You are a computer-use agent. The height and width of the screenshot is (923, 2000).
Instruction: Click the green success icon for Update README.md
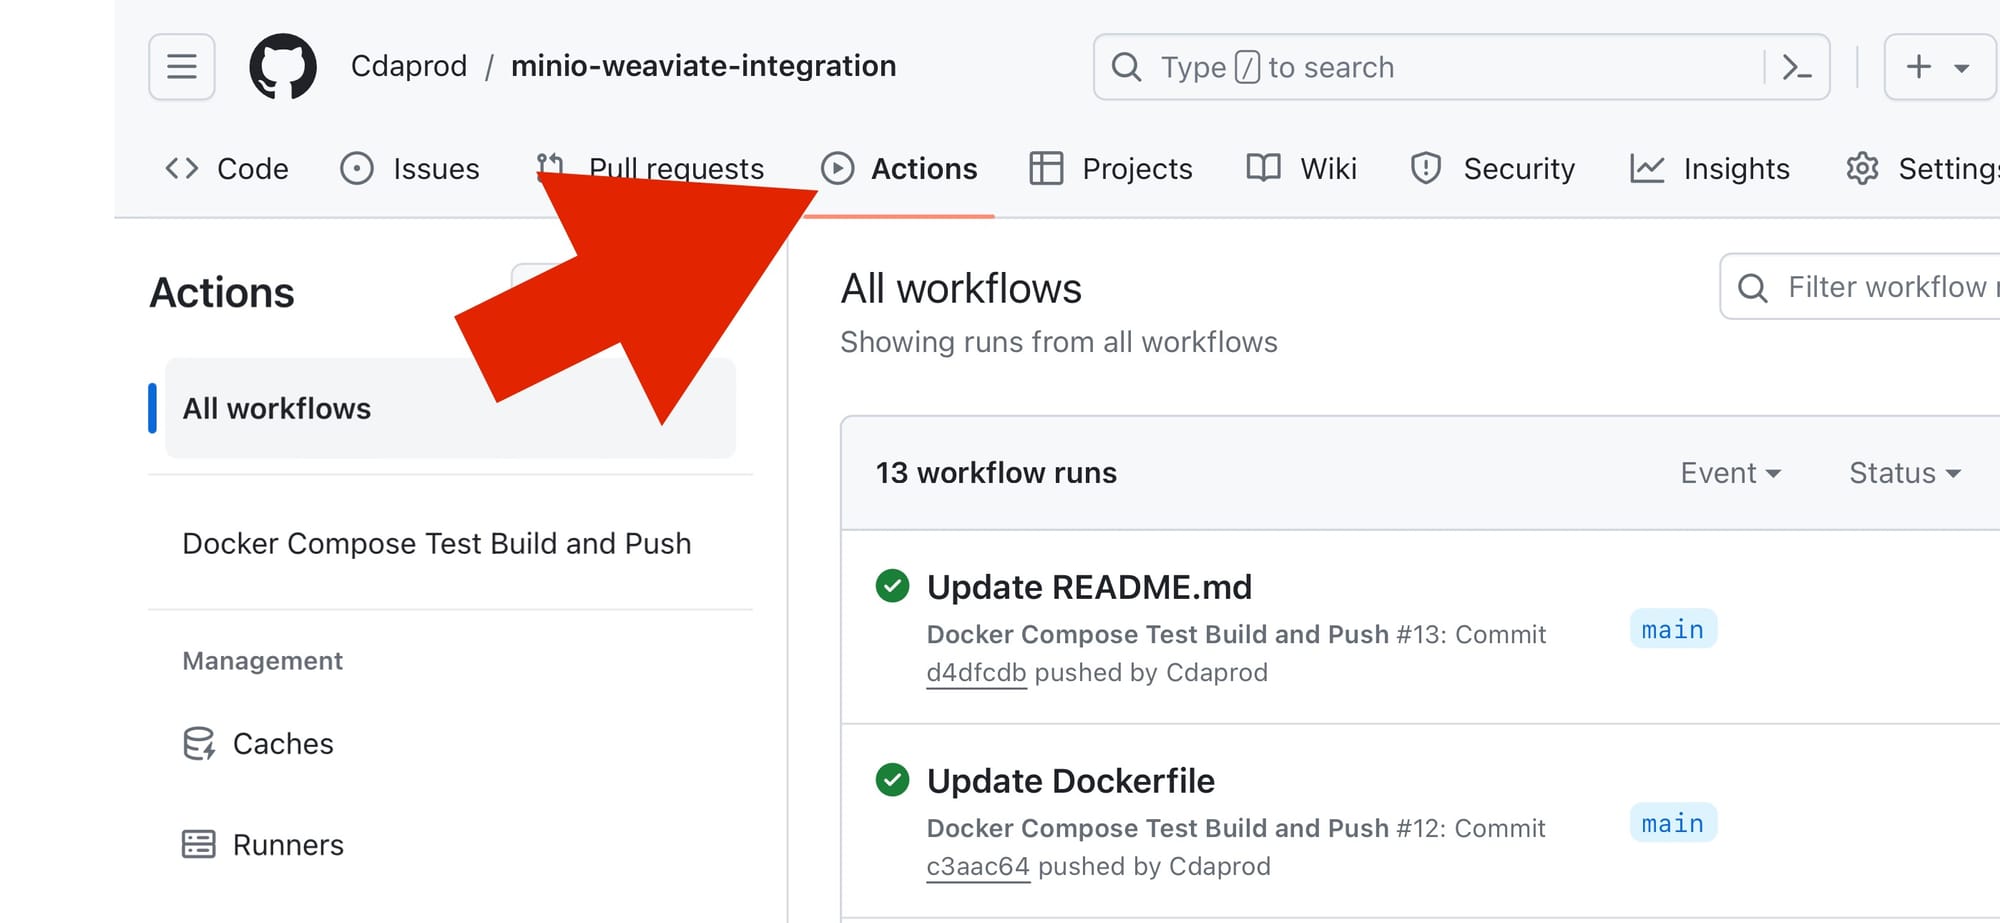892,586
